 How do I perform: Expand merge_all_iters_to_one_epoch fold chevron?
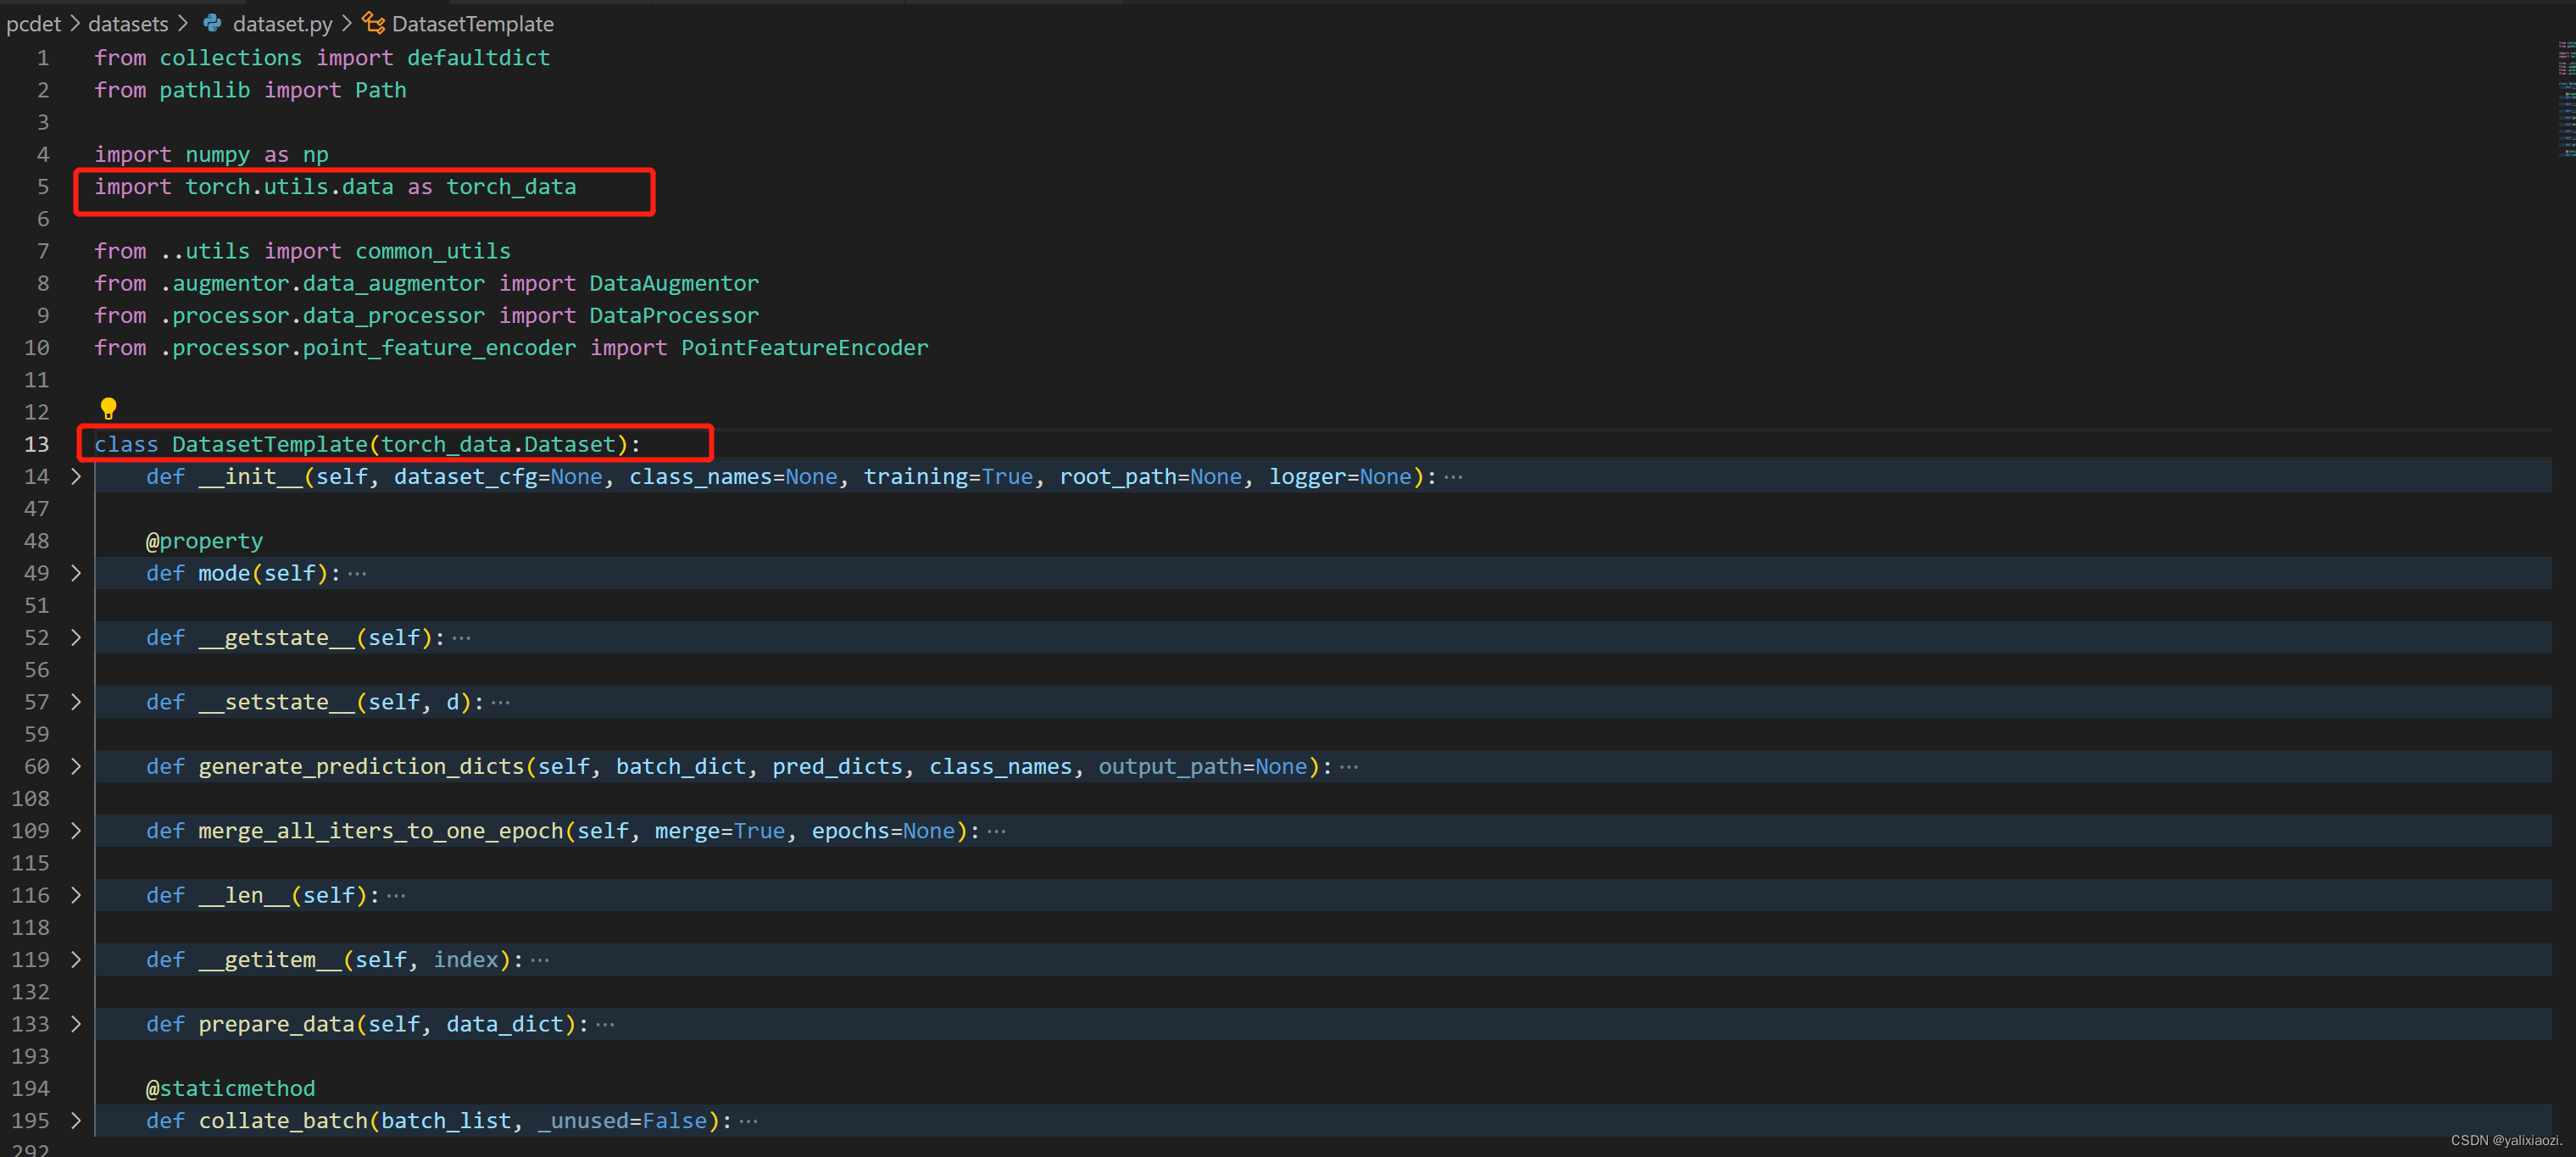76,831
